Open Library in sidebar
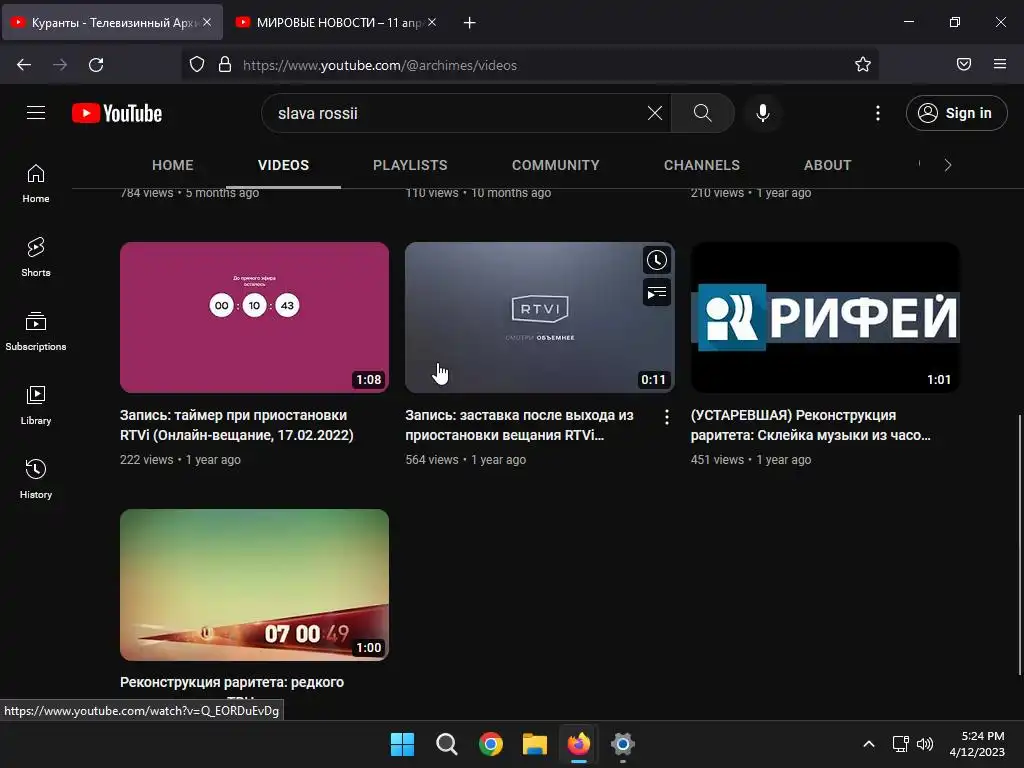 pyautogui.click(x=36, y=406)
